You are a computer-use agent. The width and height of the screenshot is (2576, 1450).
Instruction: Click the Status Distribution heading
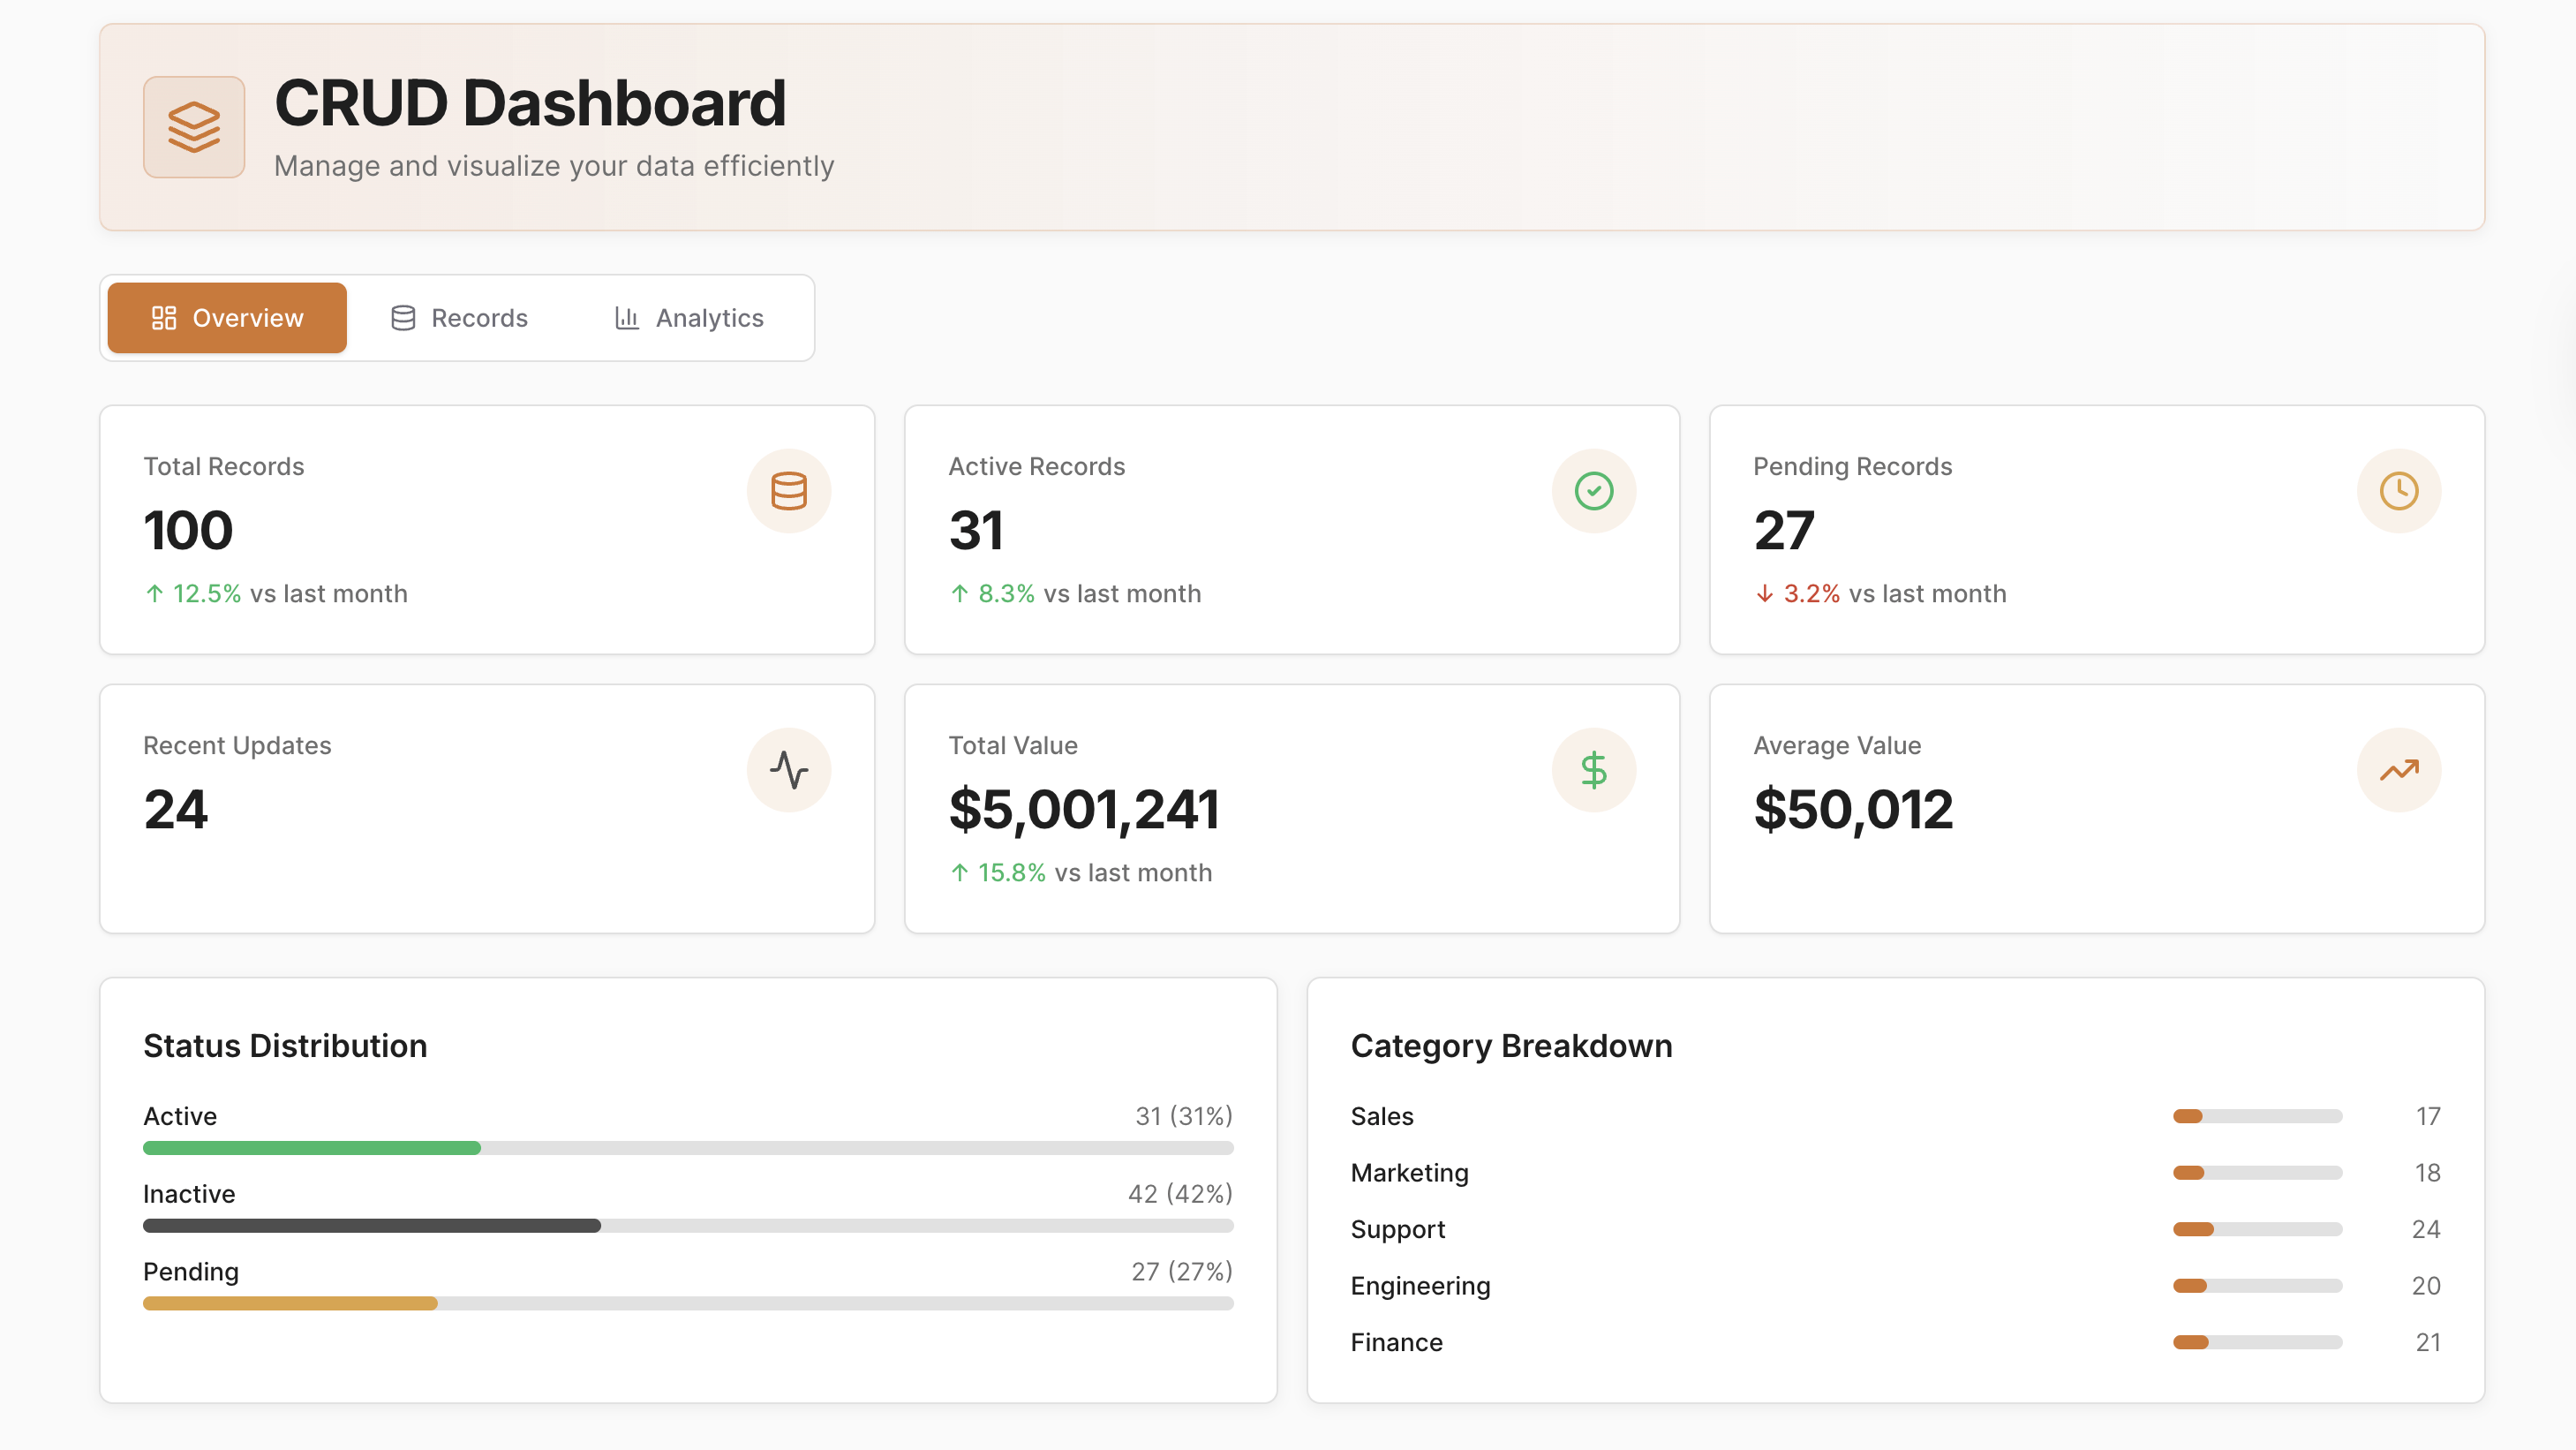click(x=285, y=1046)
